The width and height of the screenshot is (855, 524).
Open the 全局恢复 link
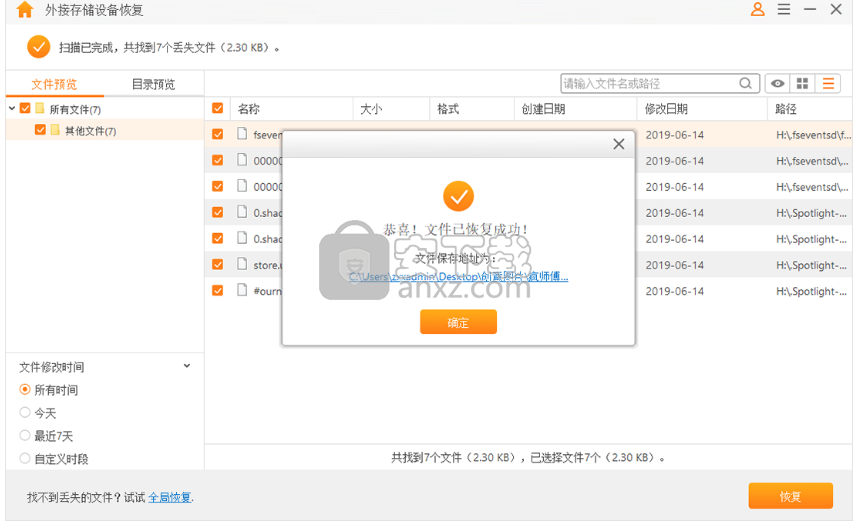pos(170,497)
